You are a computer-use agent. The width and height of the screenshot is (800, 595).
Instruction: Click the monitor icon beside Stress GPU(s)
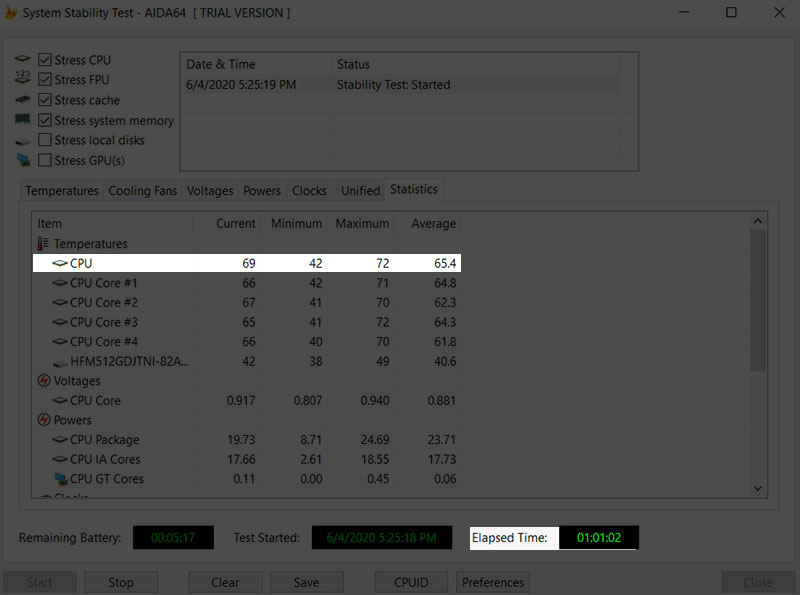coord(23,160)
